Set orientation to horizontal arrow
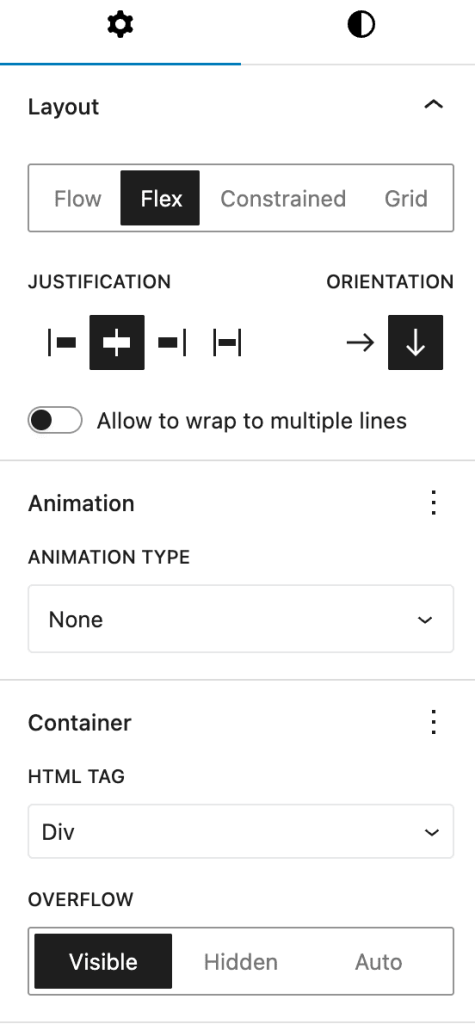Viewport: 475px width, 1024px height. [x=361, y=342]
